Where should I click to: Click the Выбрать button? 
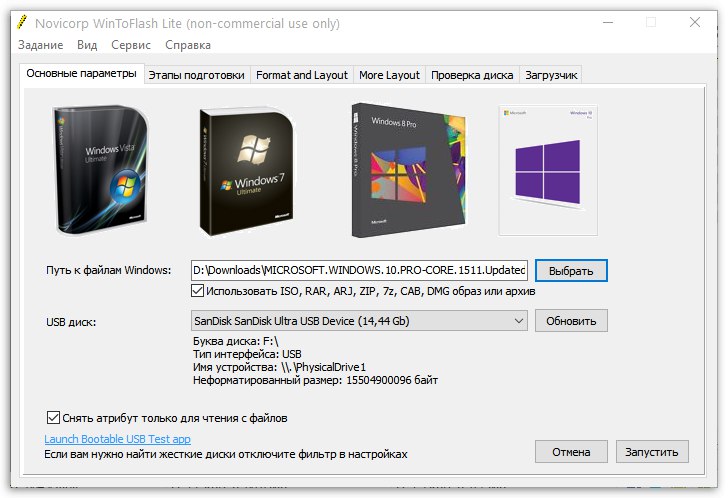point(571,271)
